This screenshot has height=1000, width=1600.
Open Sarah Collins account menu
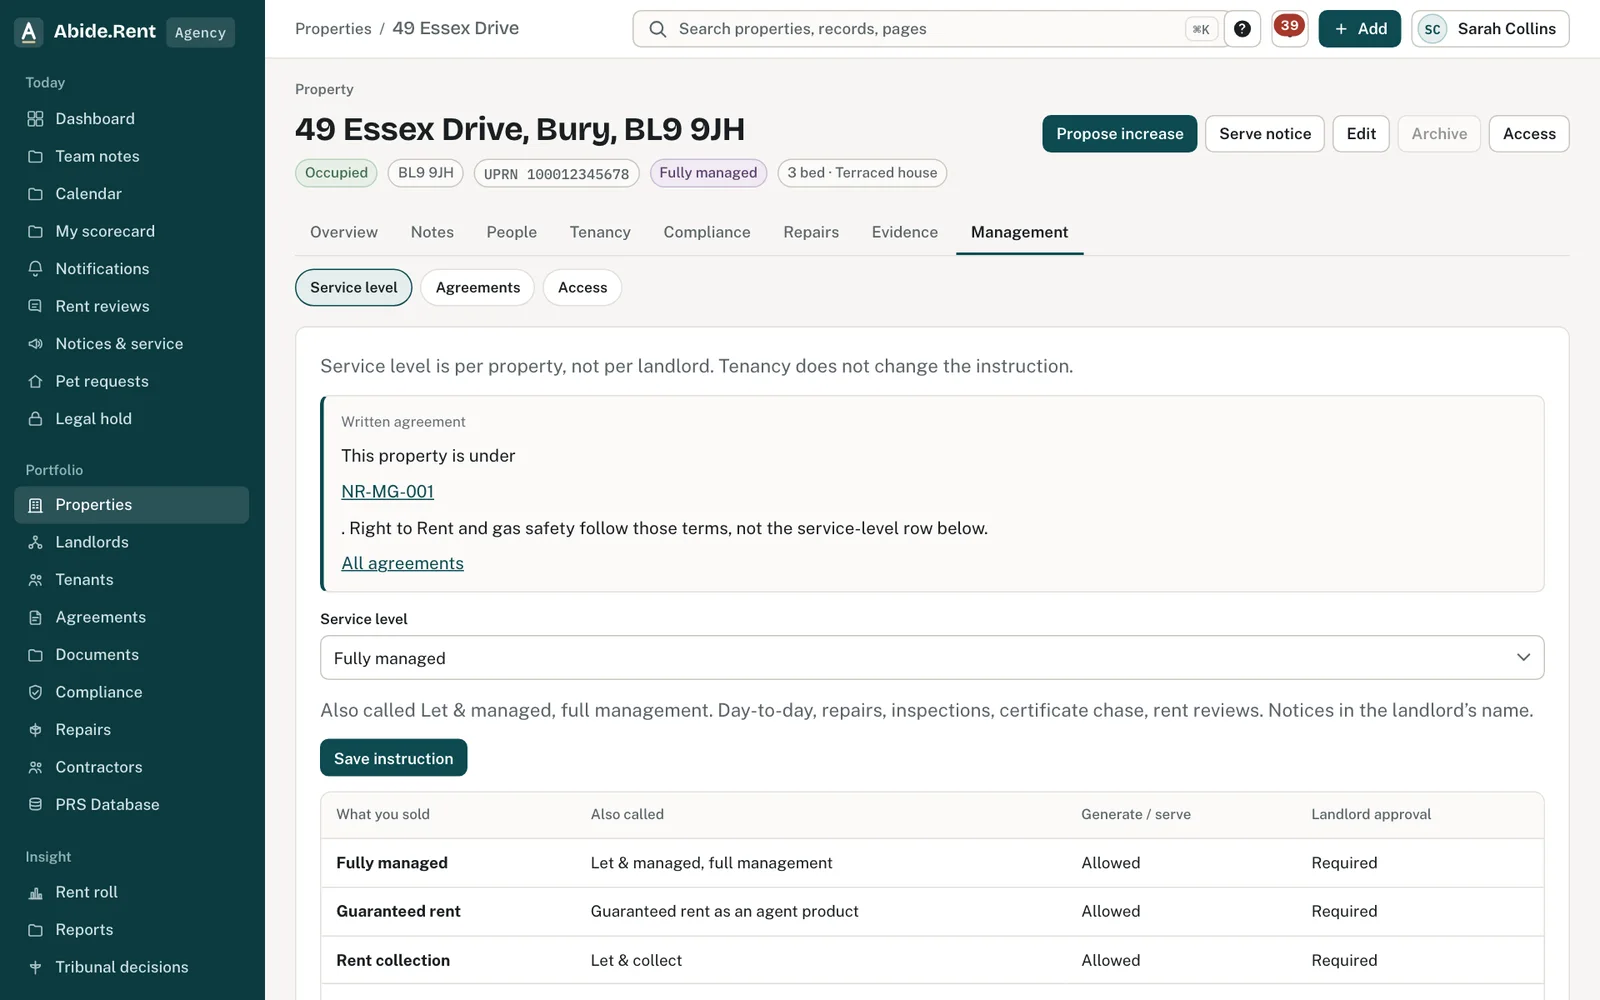(1490, 29)
